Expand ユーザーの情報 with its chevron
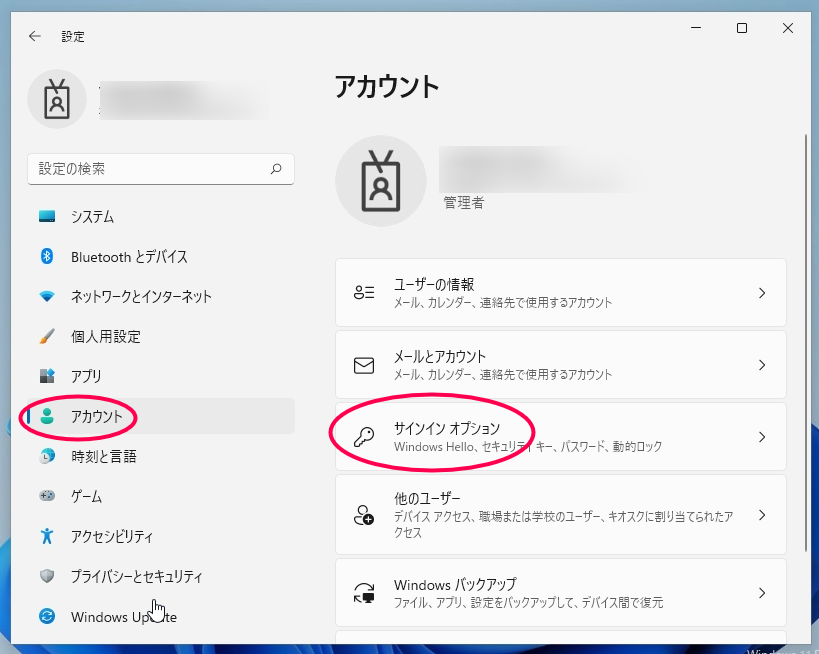Screen dimensions: 819x654 [x=762, y=293]
